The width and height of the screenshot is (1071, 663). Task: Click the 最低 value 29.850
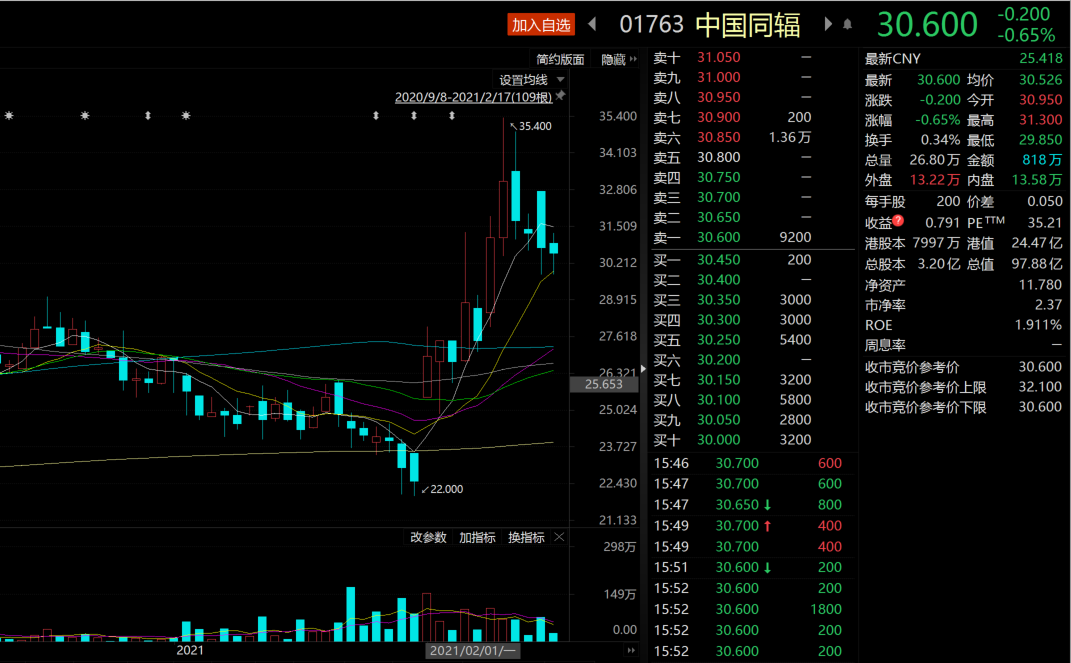point(1040,140)
